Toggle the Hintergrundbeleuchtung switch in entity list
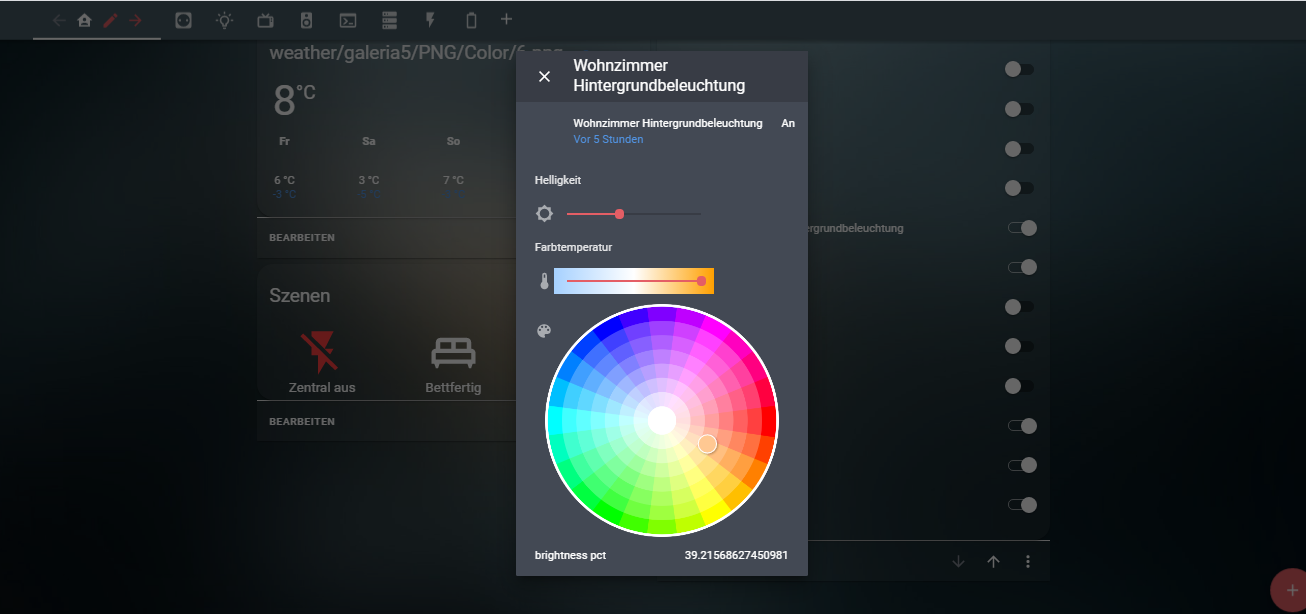Image resolution: width=1306 pixels, height=614 pixels. click(x=1021, y=228)
